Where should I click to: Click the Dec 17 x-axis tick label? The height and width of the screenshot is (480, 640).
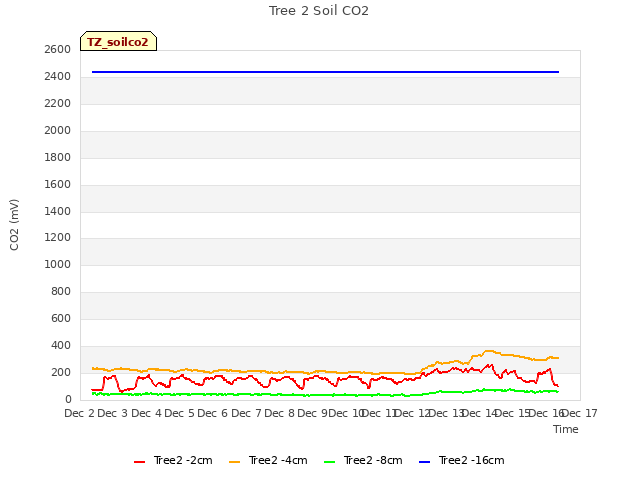(580, 413)
